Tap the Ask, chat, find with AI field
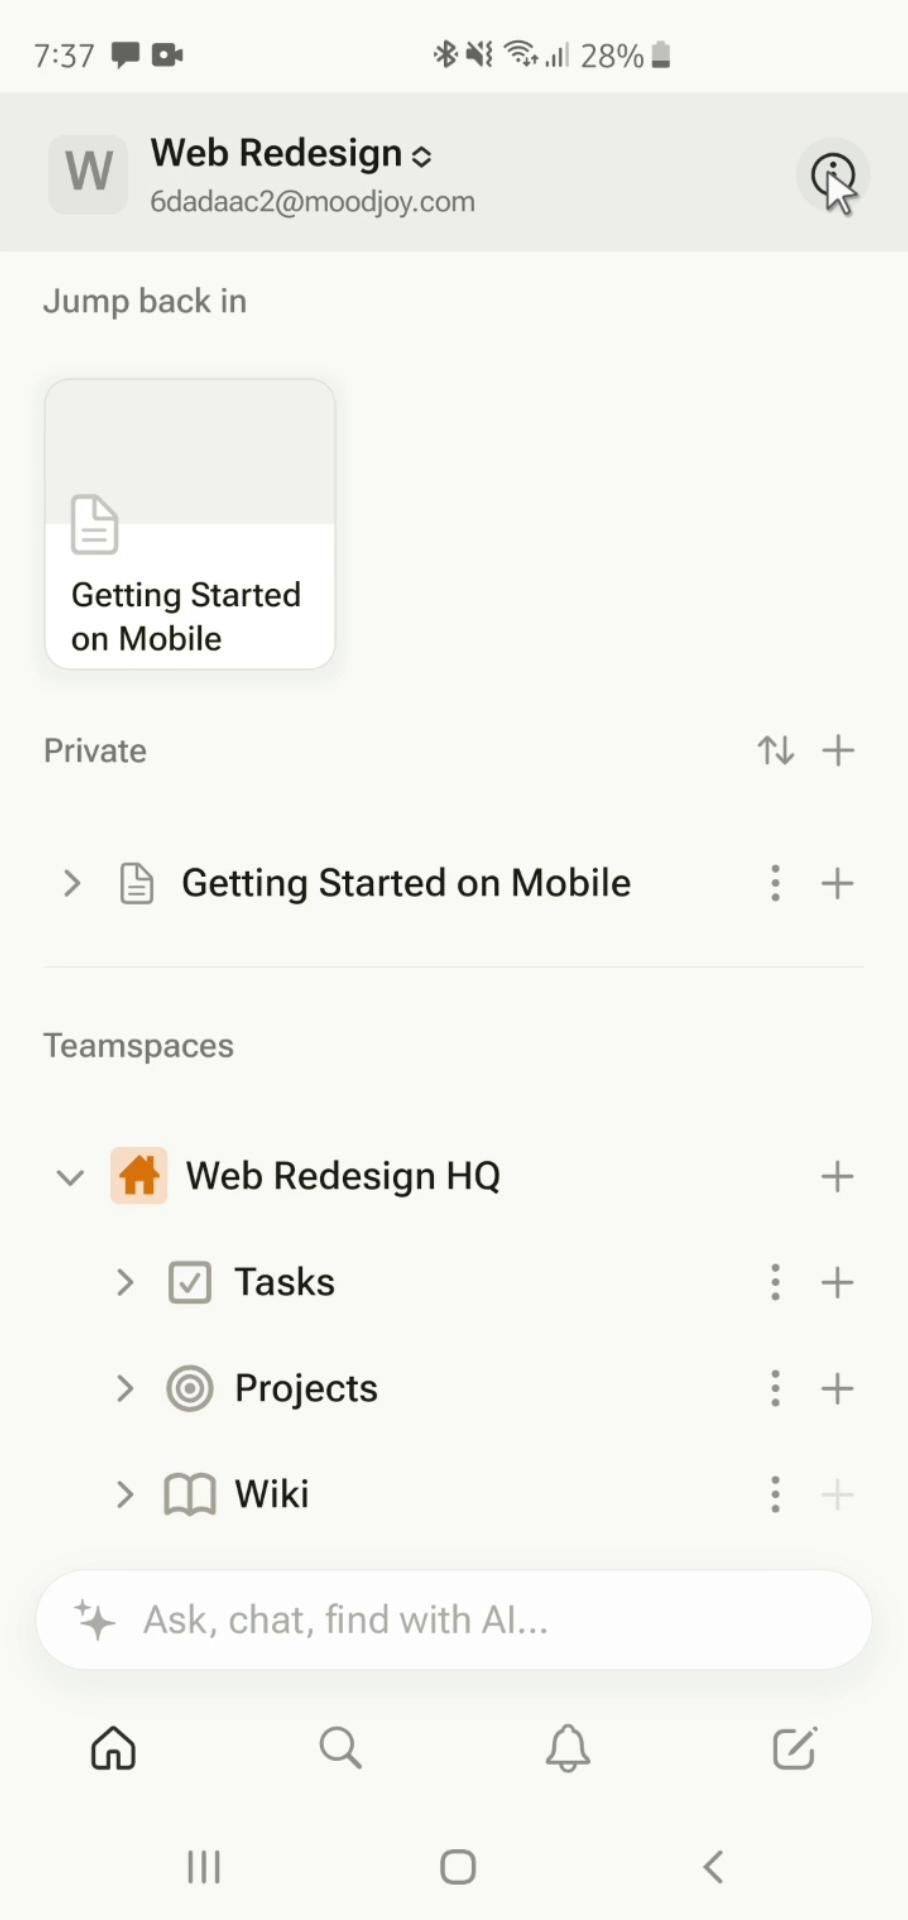 454,1620
